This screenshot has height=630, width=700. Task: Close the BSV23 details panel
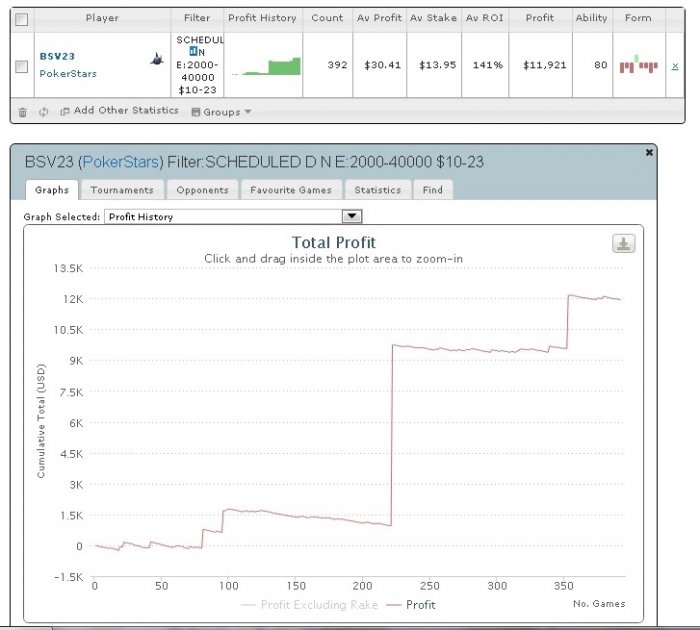click(x=649, y=152)
